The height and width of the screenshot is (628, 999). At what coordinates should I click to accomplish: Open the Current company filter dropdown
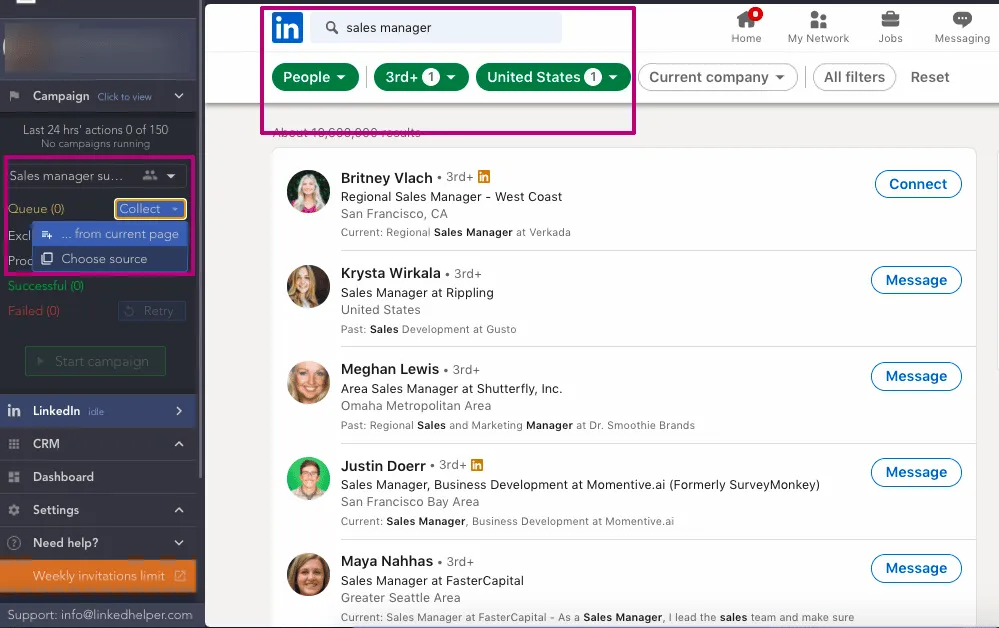pyautogui.click(x=717, y=77)
